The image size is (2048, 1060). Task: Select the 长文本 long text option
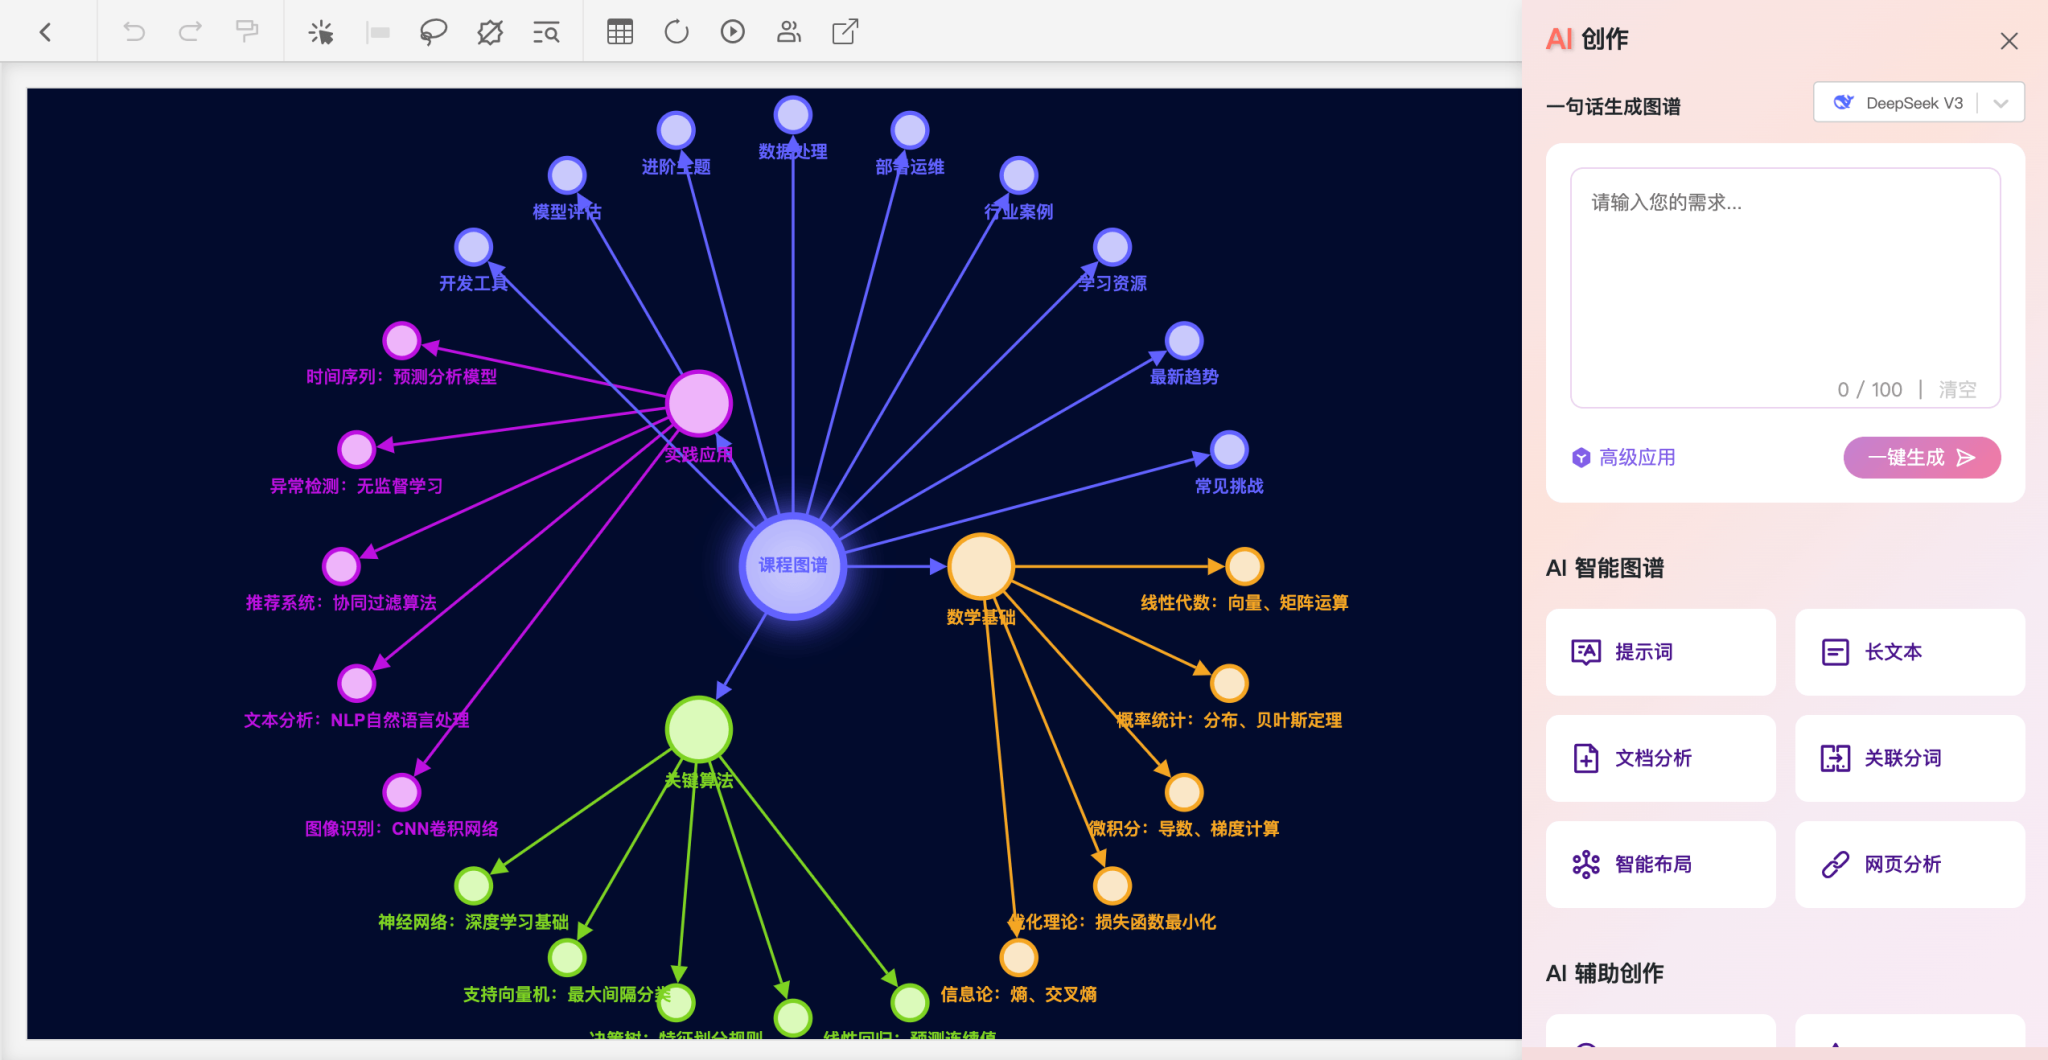[x=1909, y=652]
